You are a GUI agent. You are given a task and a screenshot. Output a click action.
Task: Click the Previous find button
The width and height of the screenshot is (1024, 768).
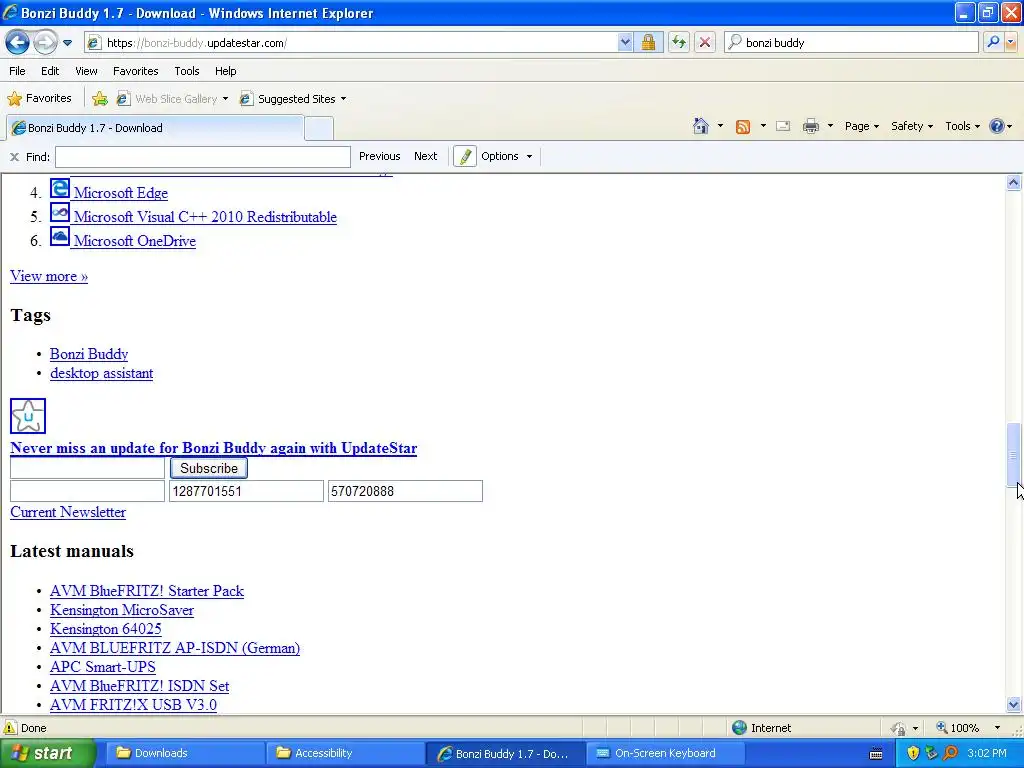click(379, 156)
